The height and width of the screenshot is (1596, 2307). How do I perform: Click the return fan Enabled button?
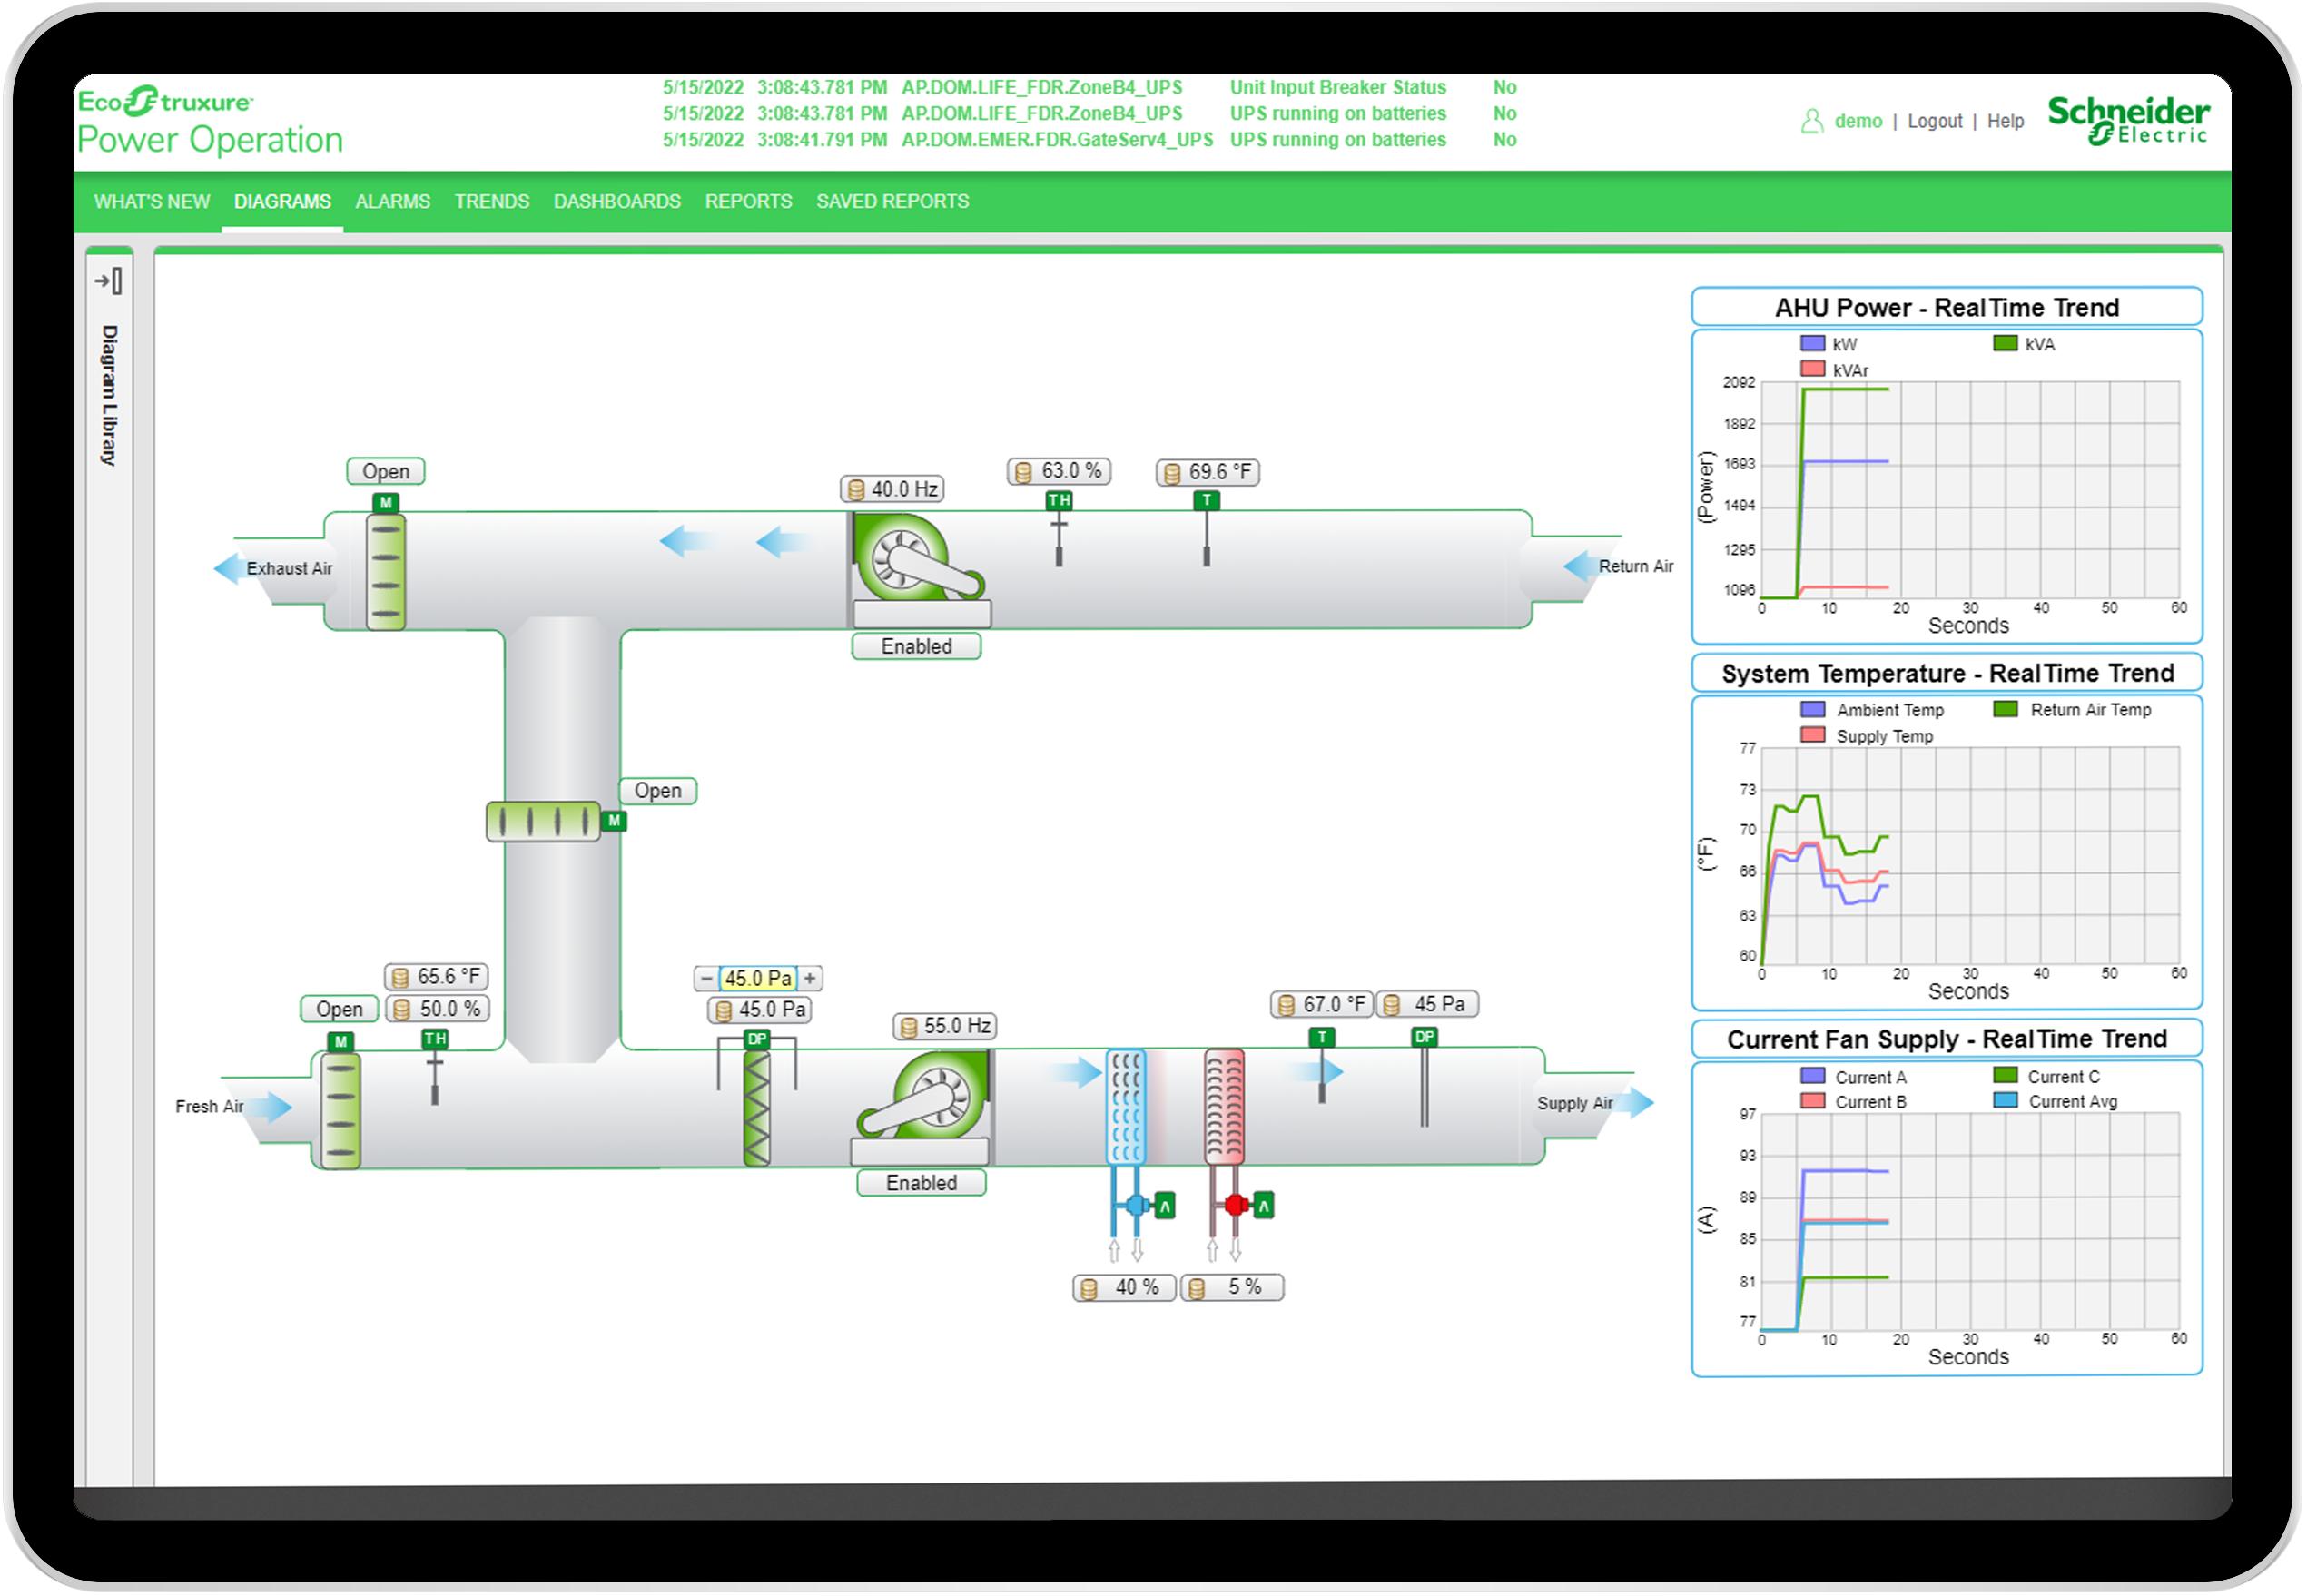tap(917, 647)
